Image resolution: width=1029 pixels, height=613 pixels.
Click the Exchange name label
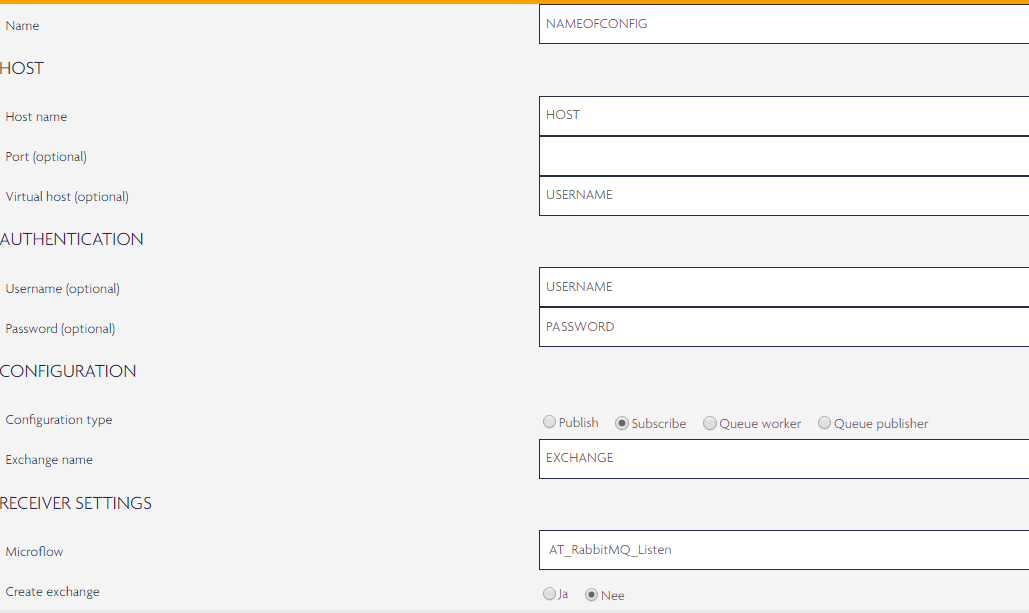tap(49, 460)
